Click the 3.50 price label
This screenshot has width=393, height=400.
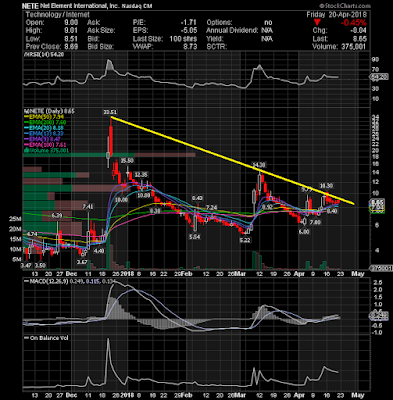pos(40,265)
